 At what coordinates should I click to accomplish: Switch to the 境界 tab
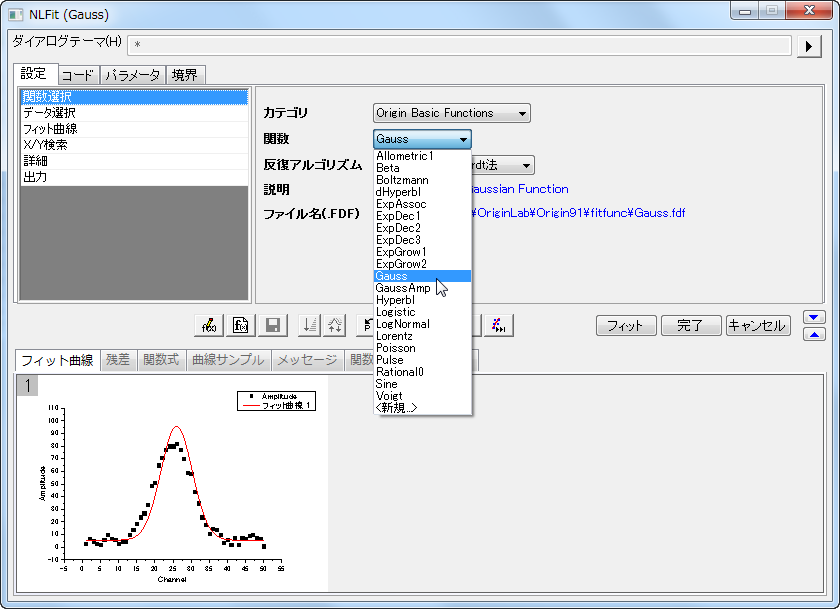pos(185,75)
